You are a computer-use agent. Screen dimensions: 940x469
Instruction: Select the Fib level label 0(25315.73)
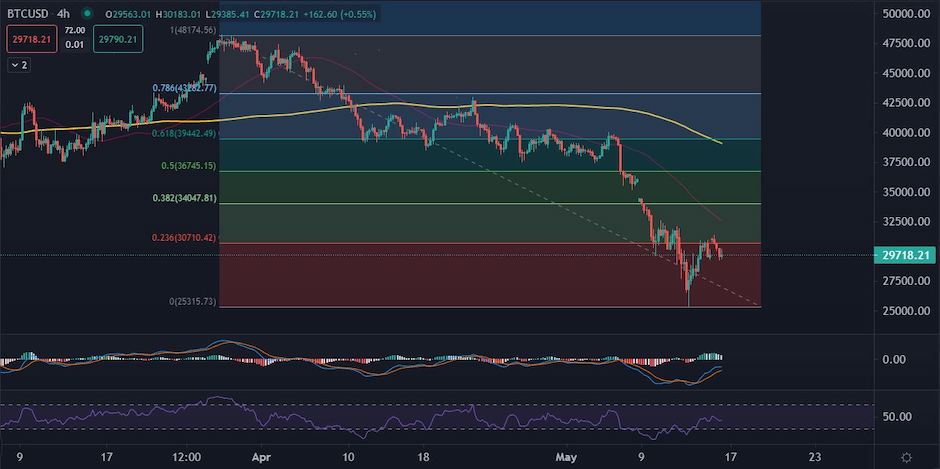(x=192, y=302)
